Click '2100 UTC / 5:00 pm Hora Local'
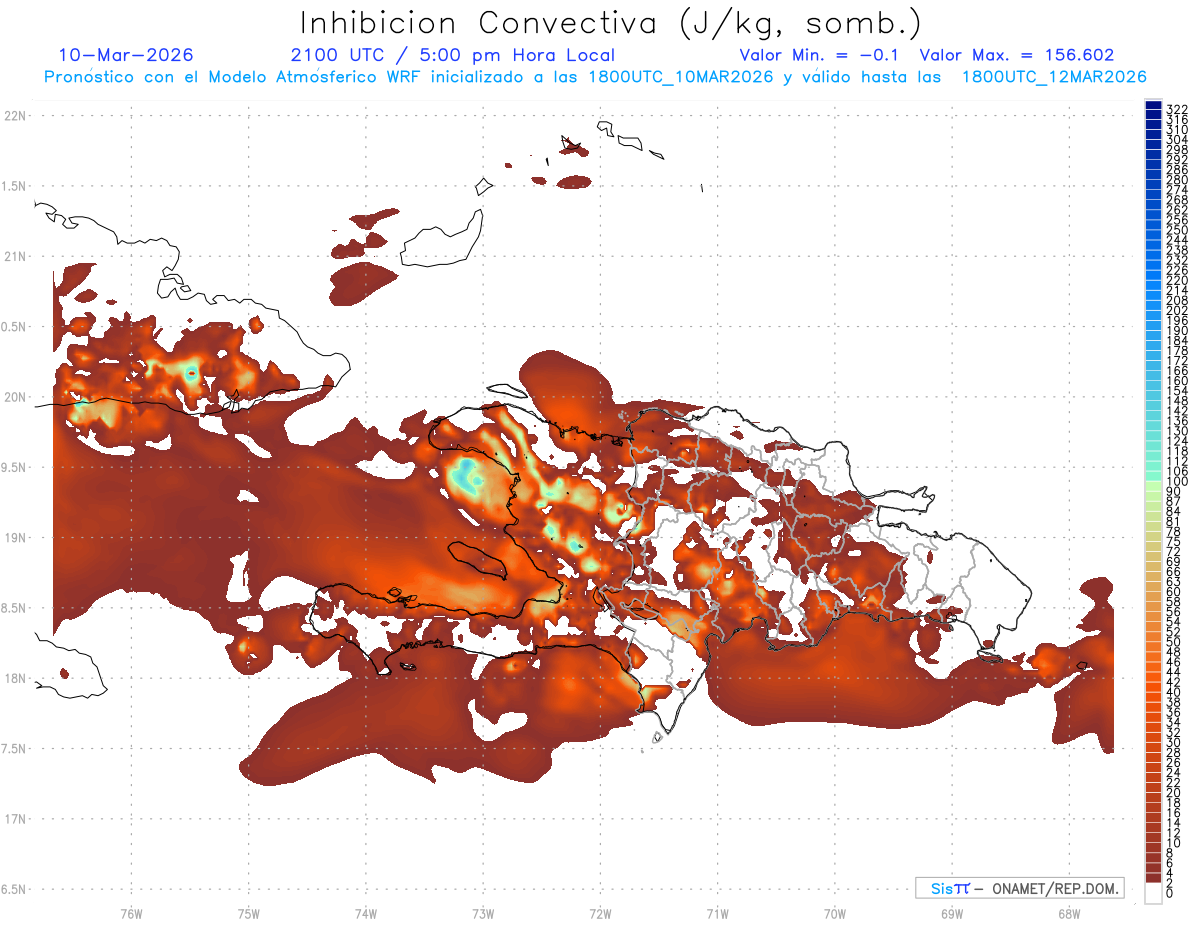1200x927 pixels. [x=453, y=56]
